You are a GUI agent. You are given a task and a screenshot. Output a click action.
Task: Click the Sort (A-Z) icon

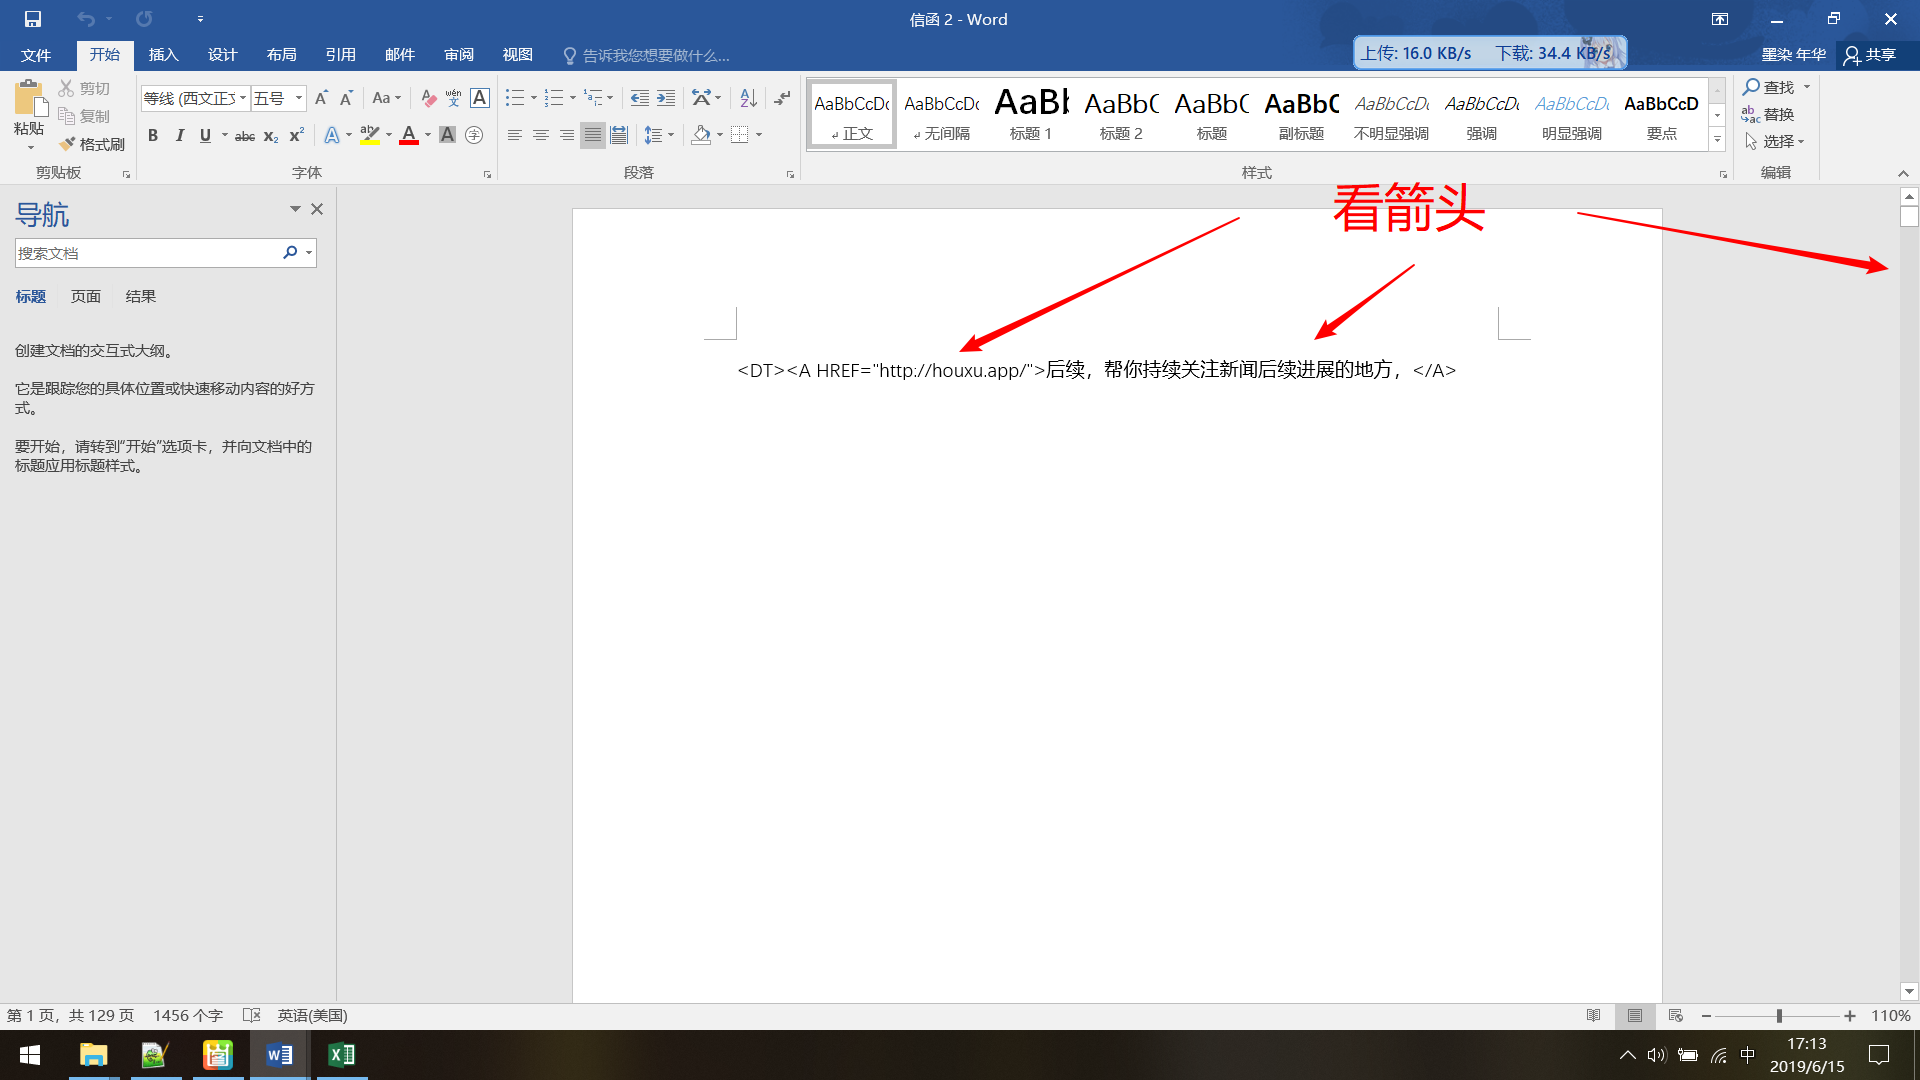point(748,98)
